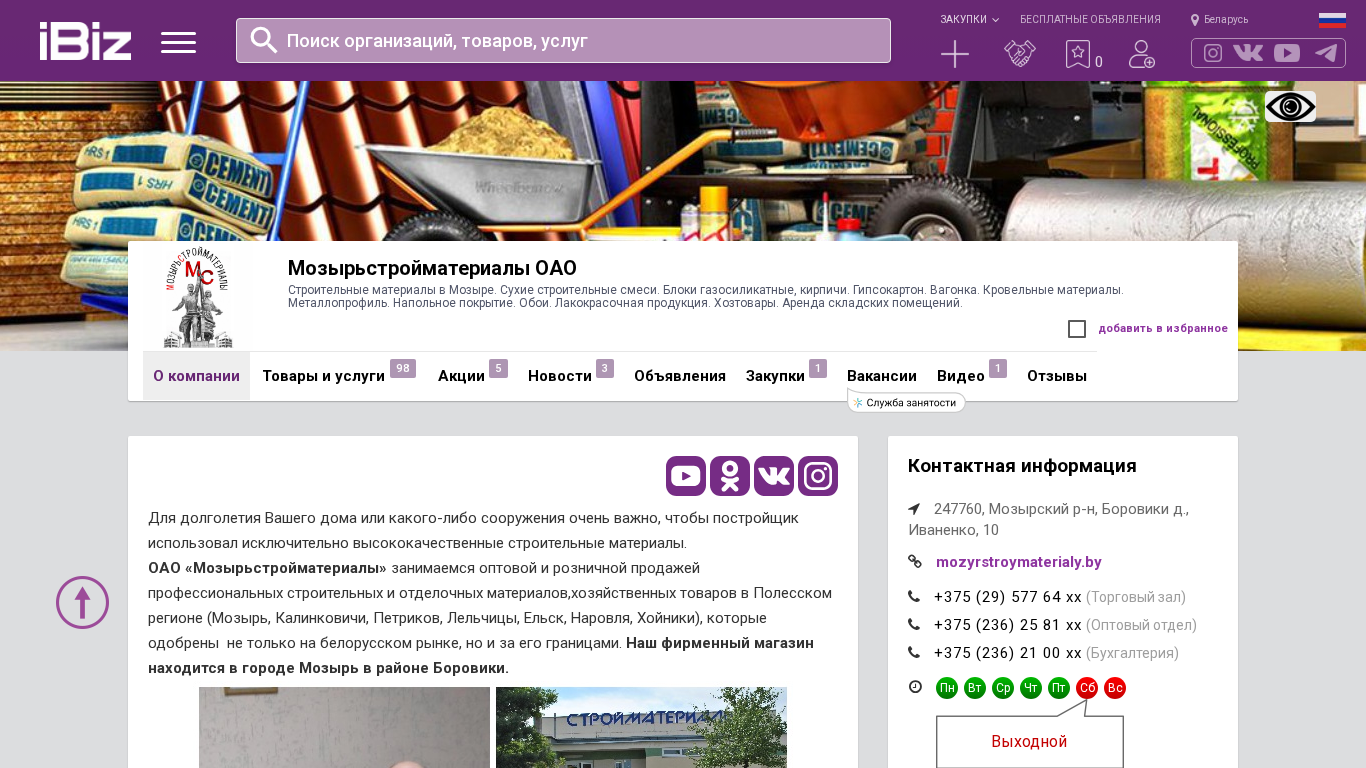1366x768 pixels.
Task: Toggle the eye accessibility view
Action: pos(1290,106)
